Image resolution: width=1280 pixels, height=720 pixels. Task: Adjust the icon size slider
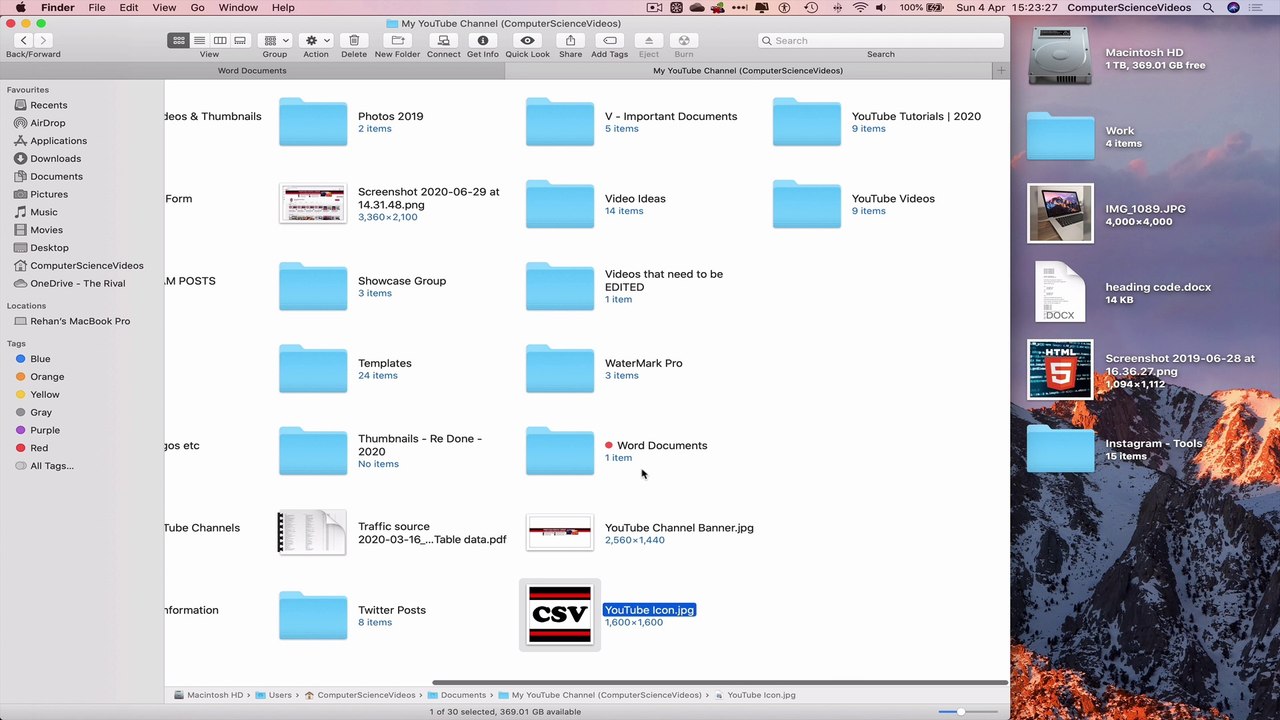tap(962, 712)
